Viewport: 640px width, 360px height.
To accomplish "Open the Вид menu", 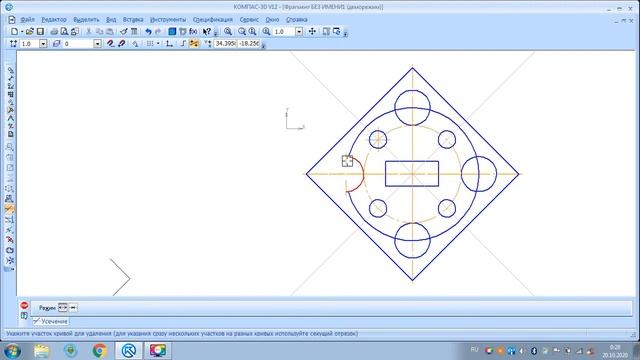I will (111, 20).
